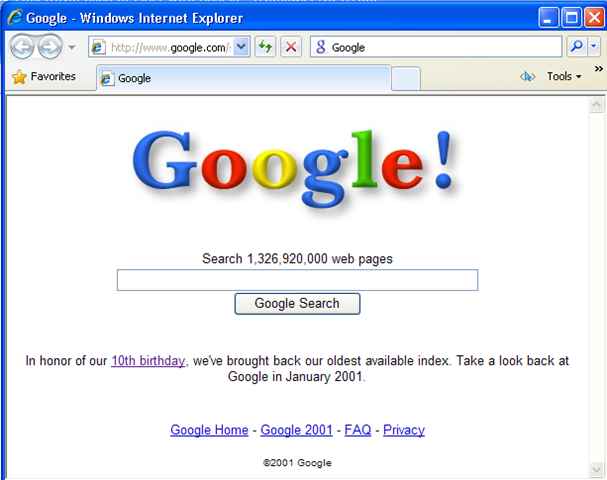Click the page icon in address bar

[98, 47]
